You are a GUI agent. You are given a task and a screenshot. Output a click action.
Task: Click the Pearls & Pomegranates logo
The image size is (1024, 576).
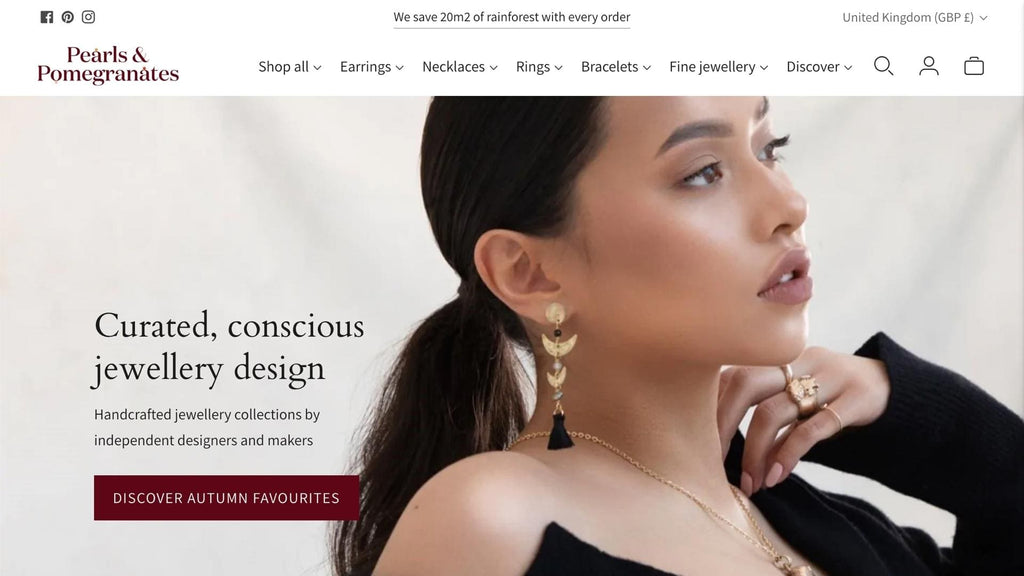pos(108,65)
